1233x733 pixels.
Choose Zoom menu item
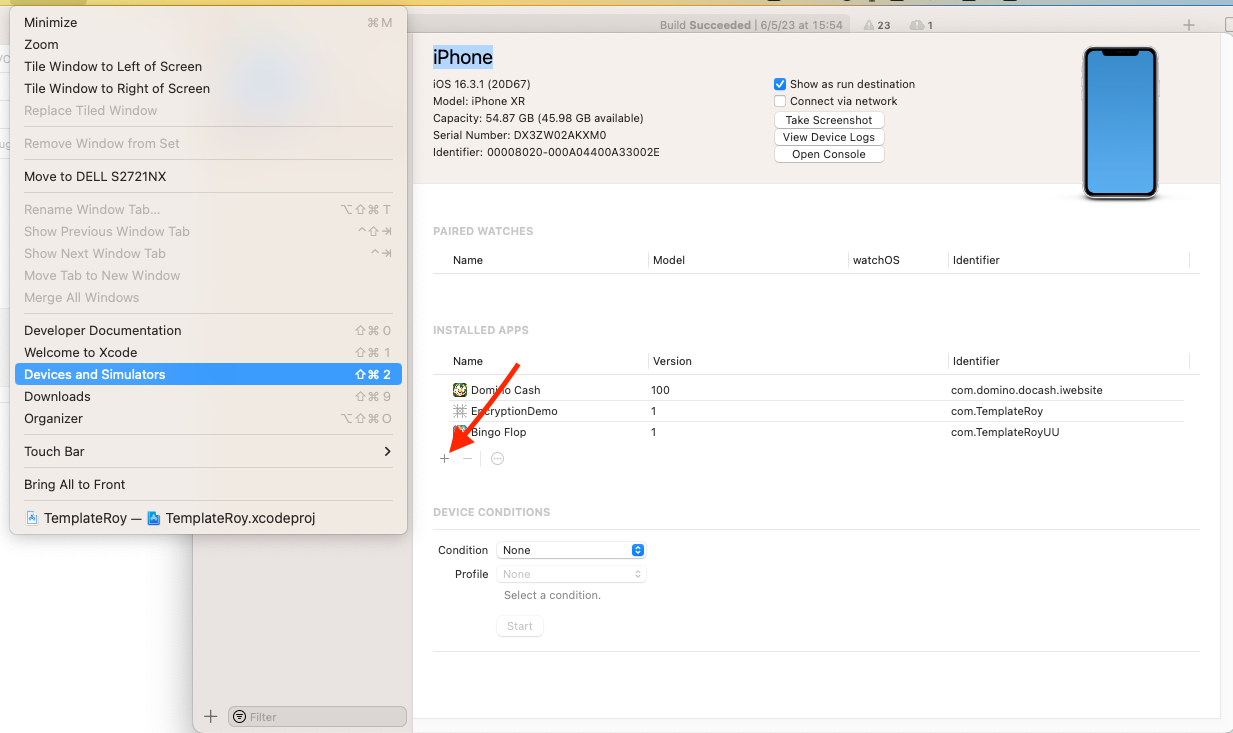coord(208,44)
